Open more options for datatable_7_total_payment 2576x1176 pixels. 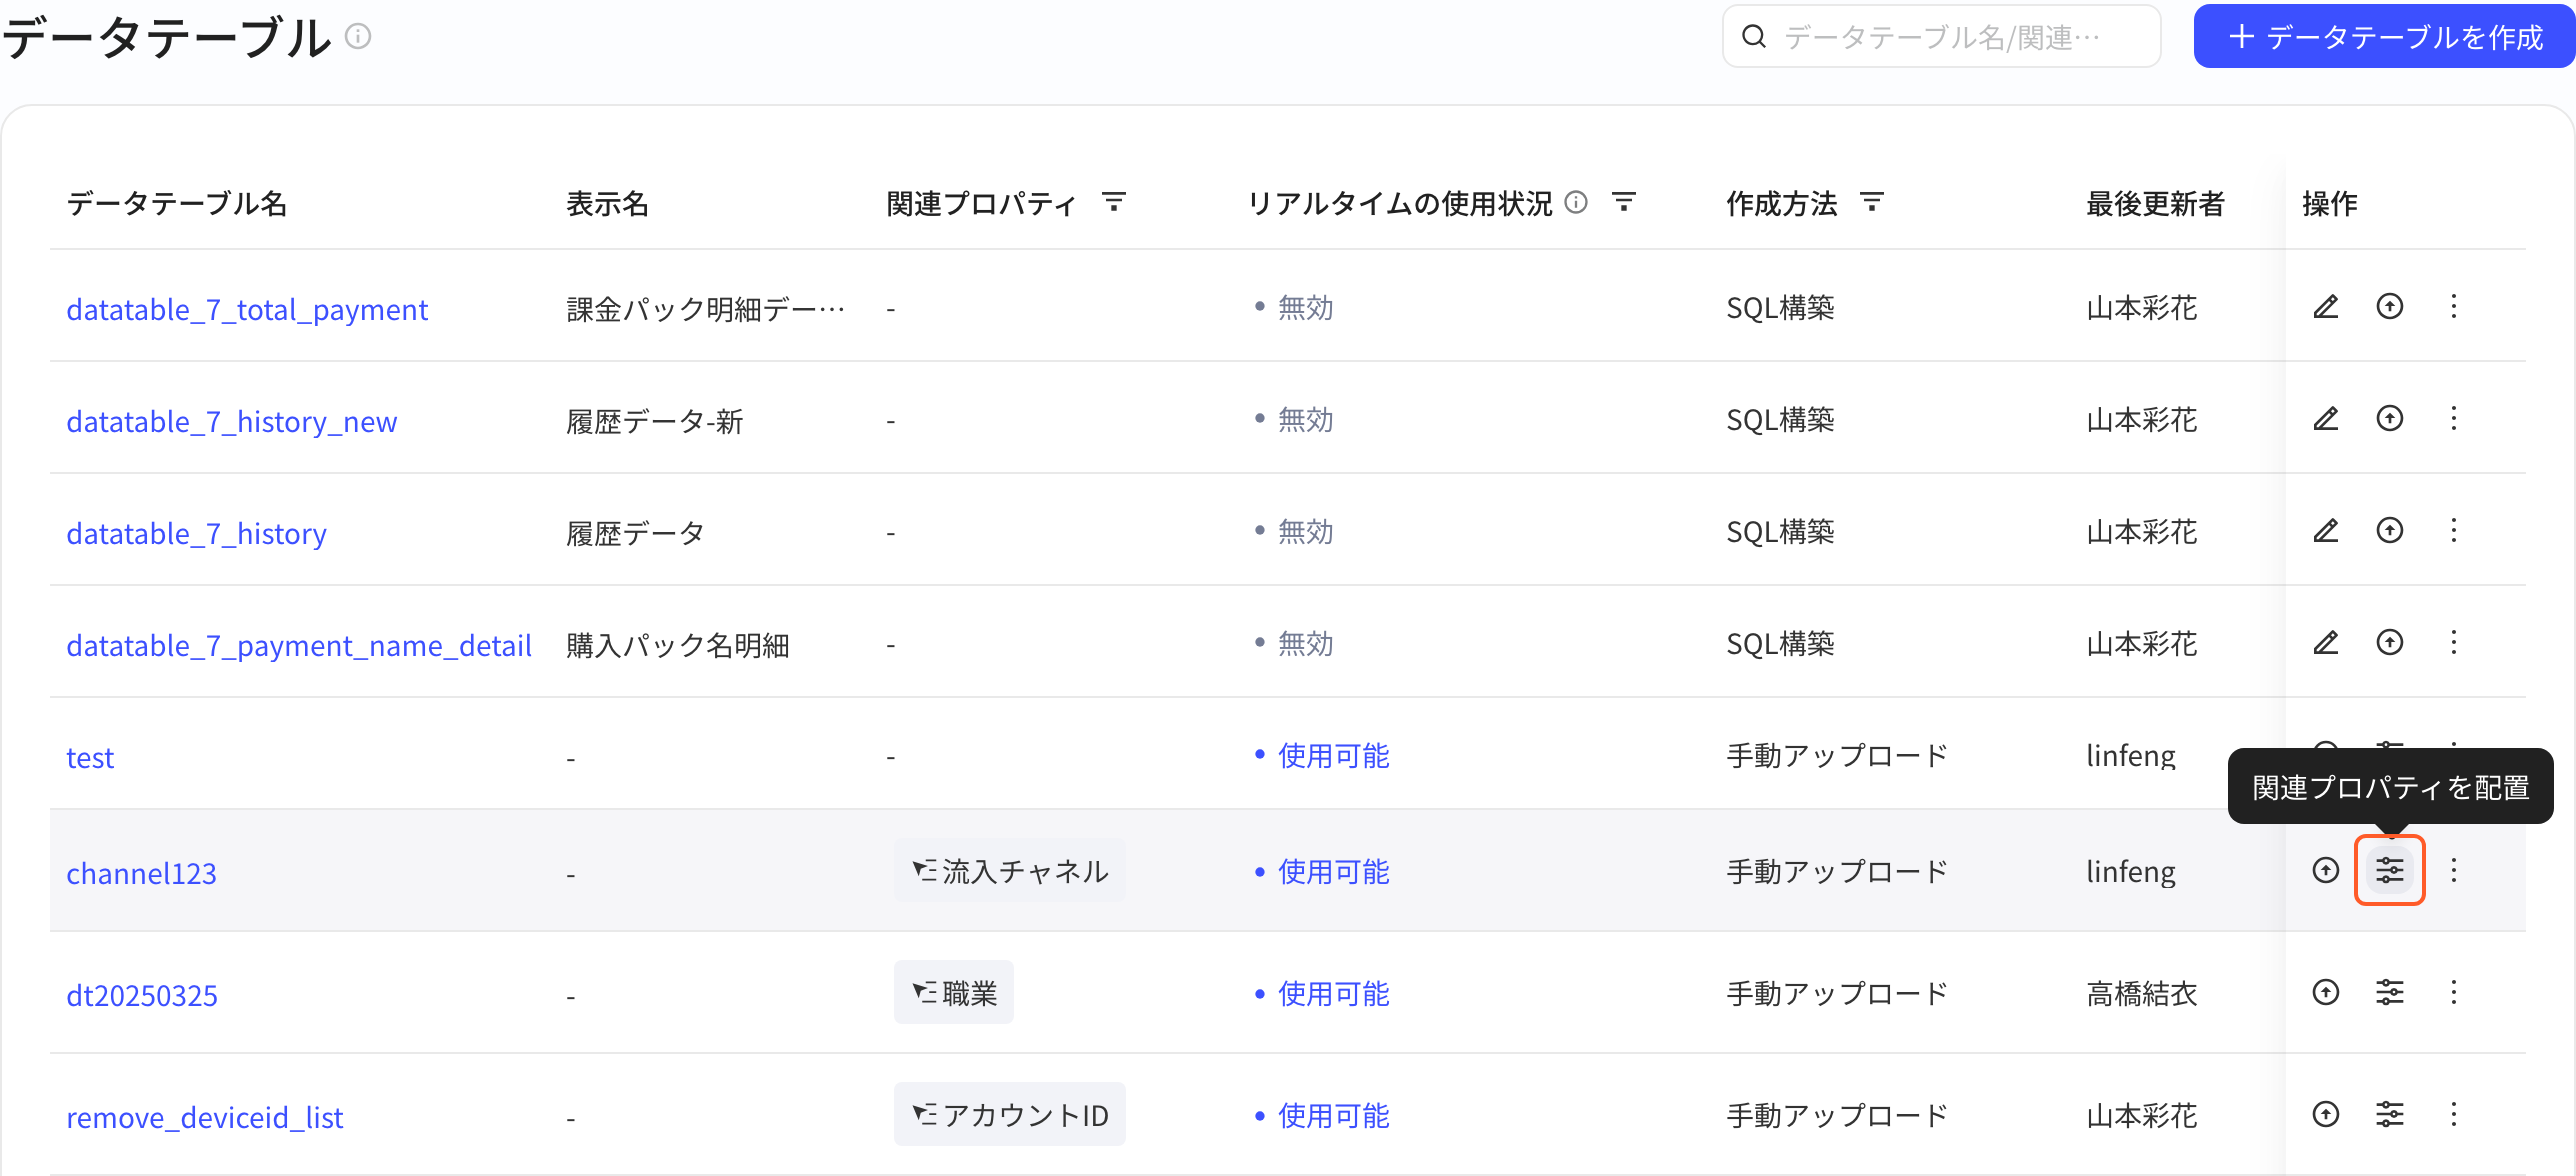tap(2453, 306)
